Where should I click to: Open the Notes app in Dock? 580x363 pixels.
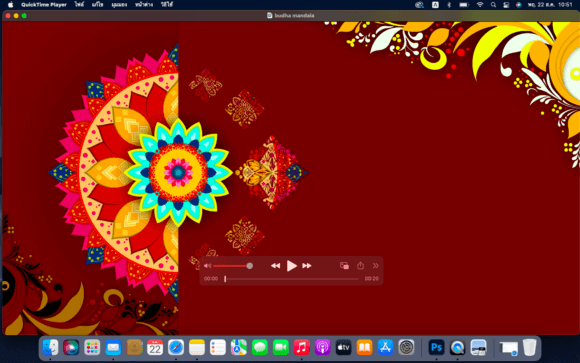pos(197,347)
